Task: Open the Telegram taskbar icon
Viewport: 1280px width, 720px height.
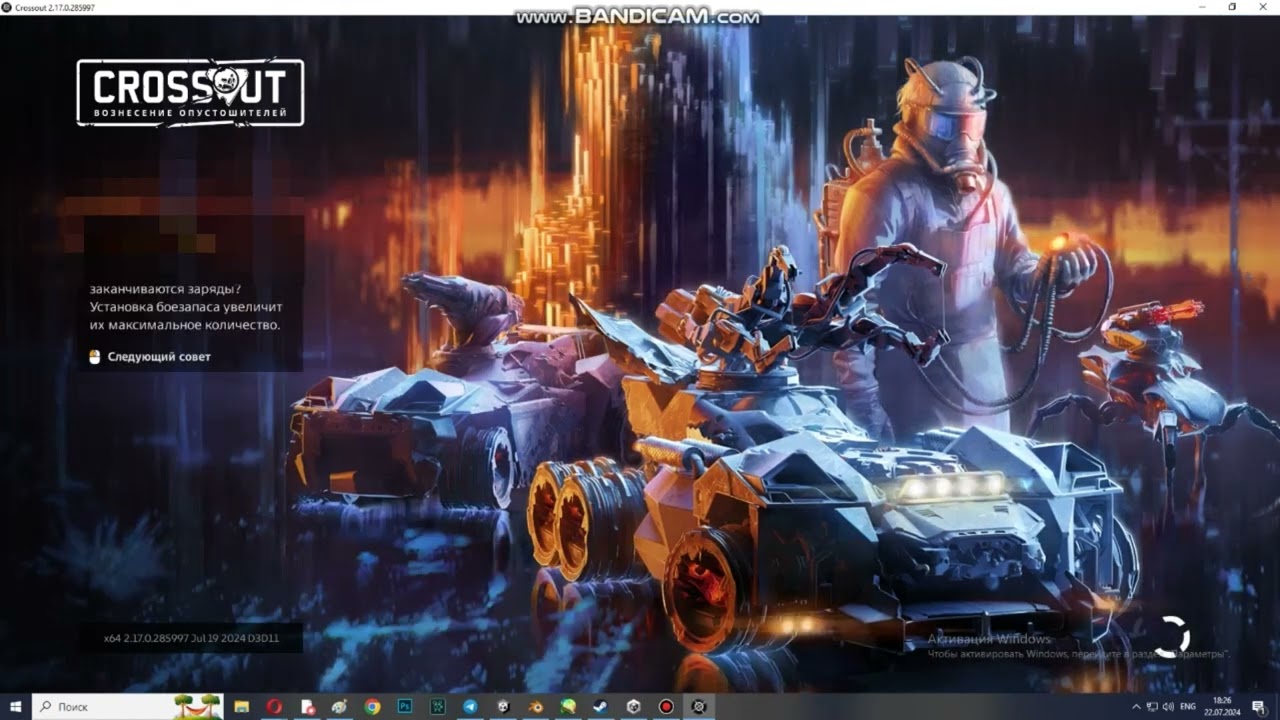Action: coord(470,706)
